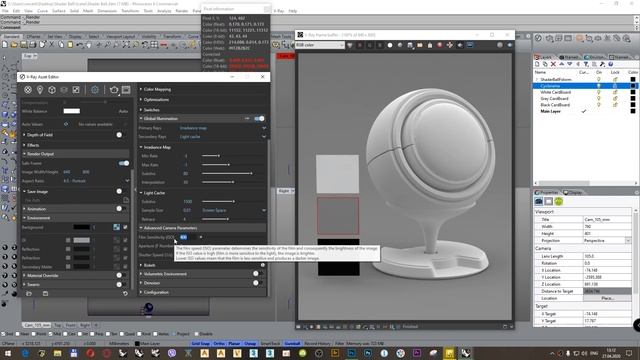Click the region render icon in frame buffer toolbar
The image size is (640, 360).
tap(450, 45)
